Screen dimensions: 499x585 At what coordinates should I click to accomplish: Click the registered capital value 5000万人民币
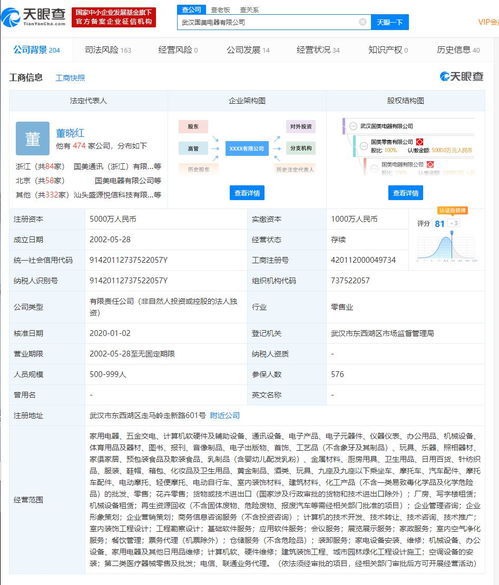coord(113,219)
